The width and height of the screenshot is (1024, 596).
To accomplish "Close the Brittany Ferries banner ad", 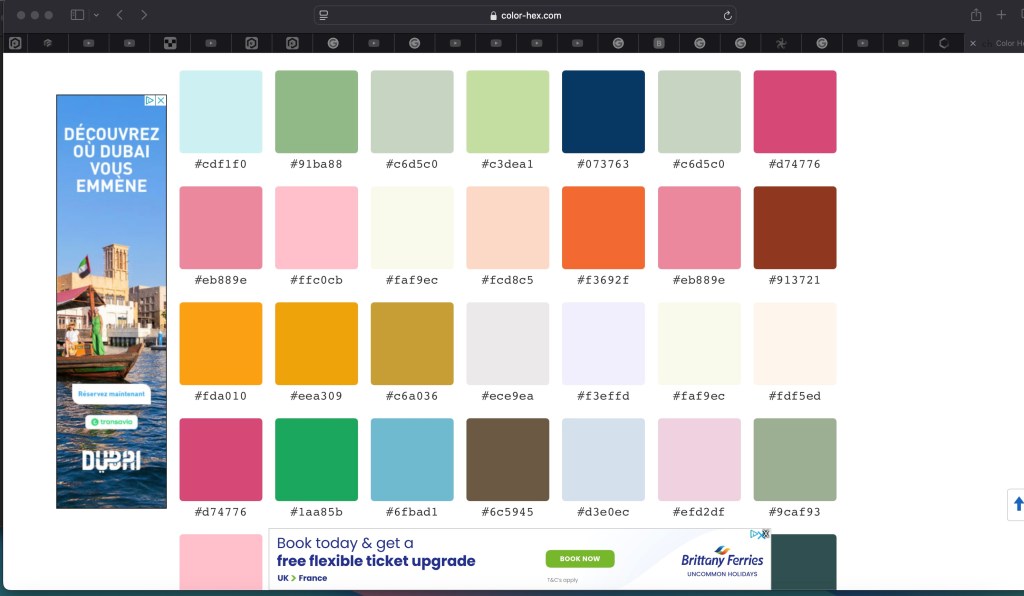I will (x=765, y=535).
